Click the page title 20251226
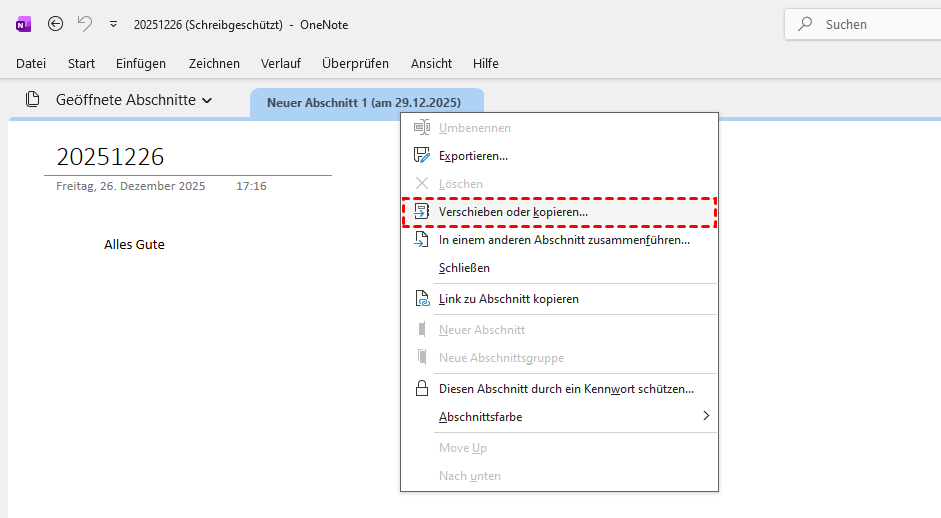Image resolution: width=941 pixels, height=518 pixels. [x=110, y=157]
